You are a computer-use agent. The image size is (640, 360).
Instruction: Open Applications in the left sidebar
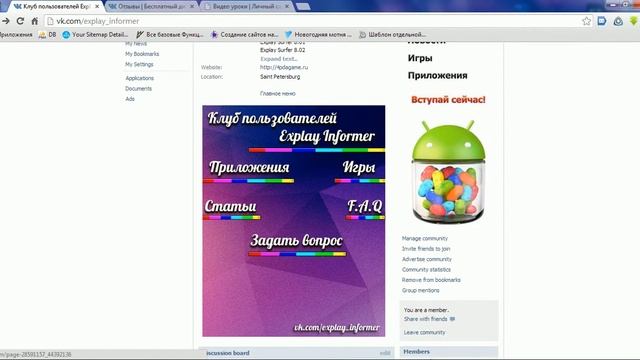140,78
